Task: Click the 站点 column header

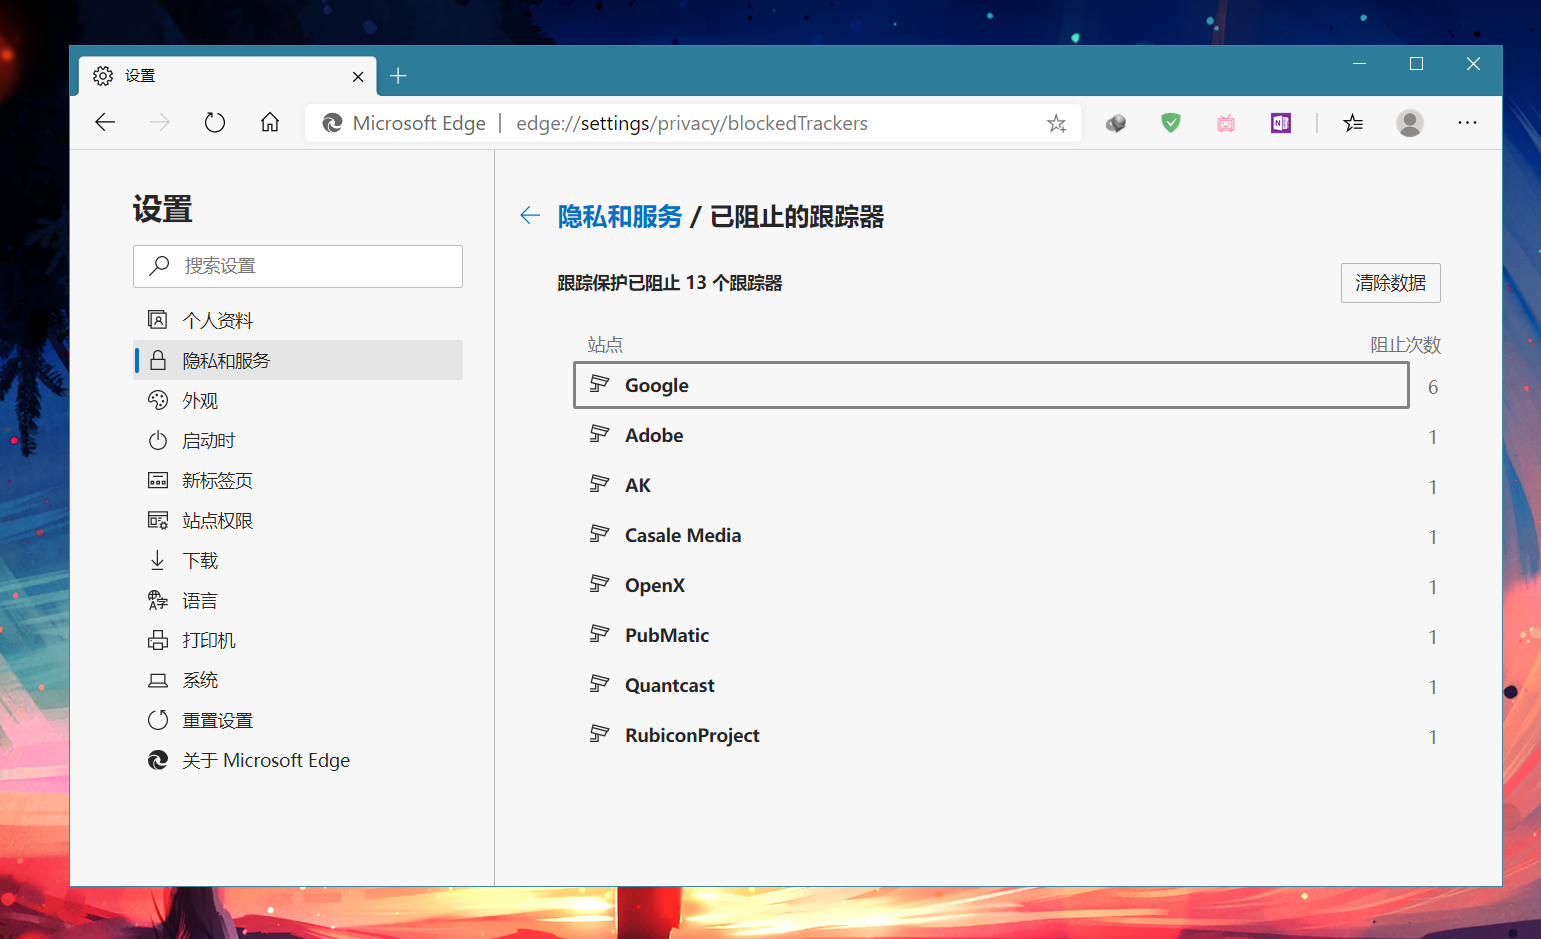Action: pyautogui.click(x=605, y=345)
